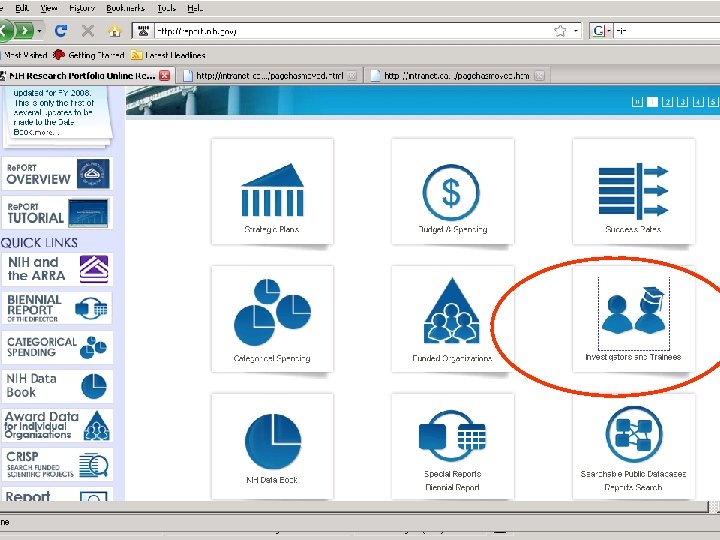720x540 pixels.
Task: Open the Categorical Spending quick link
Action: 57,347
